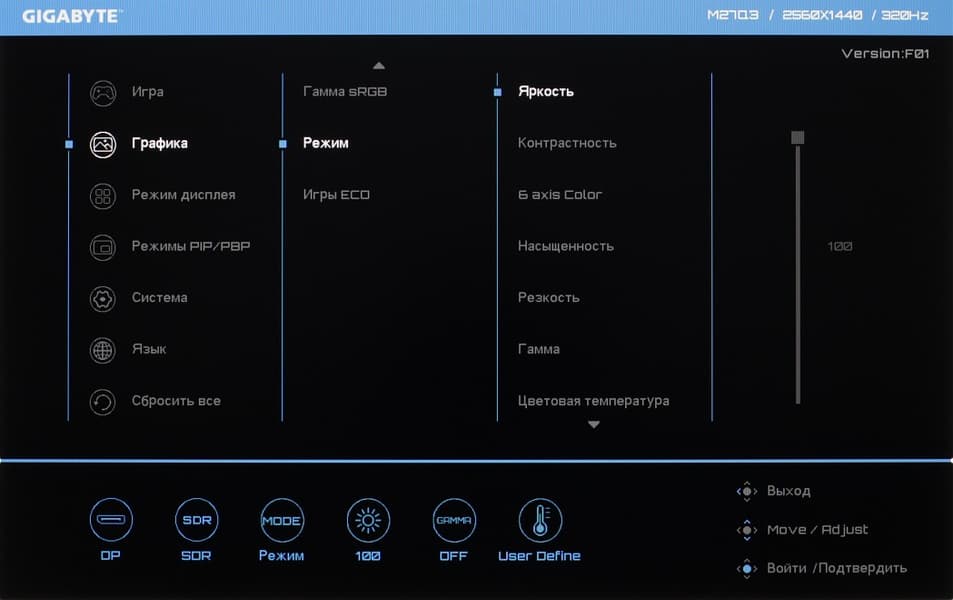Click the circular arrow reset icon

(103, 402)
